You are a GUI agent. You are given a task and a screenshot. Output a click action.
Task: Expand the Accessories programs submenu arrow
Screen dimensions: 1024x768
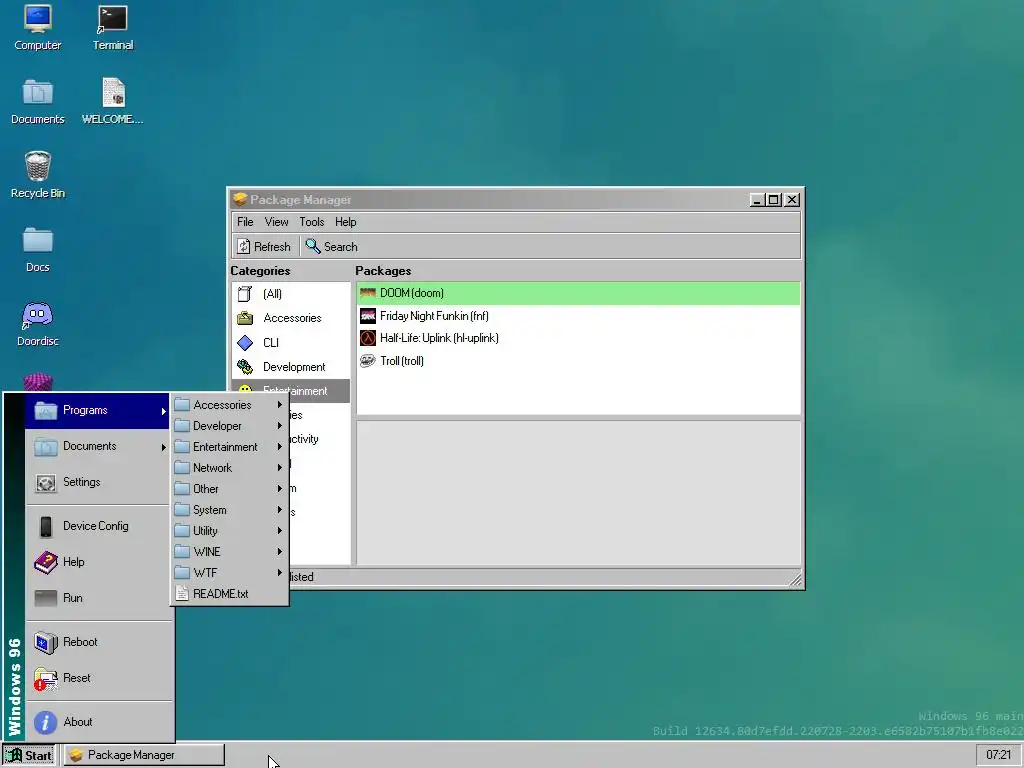pos(280,405)
